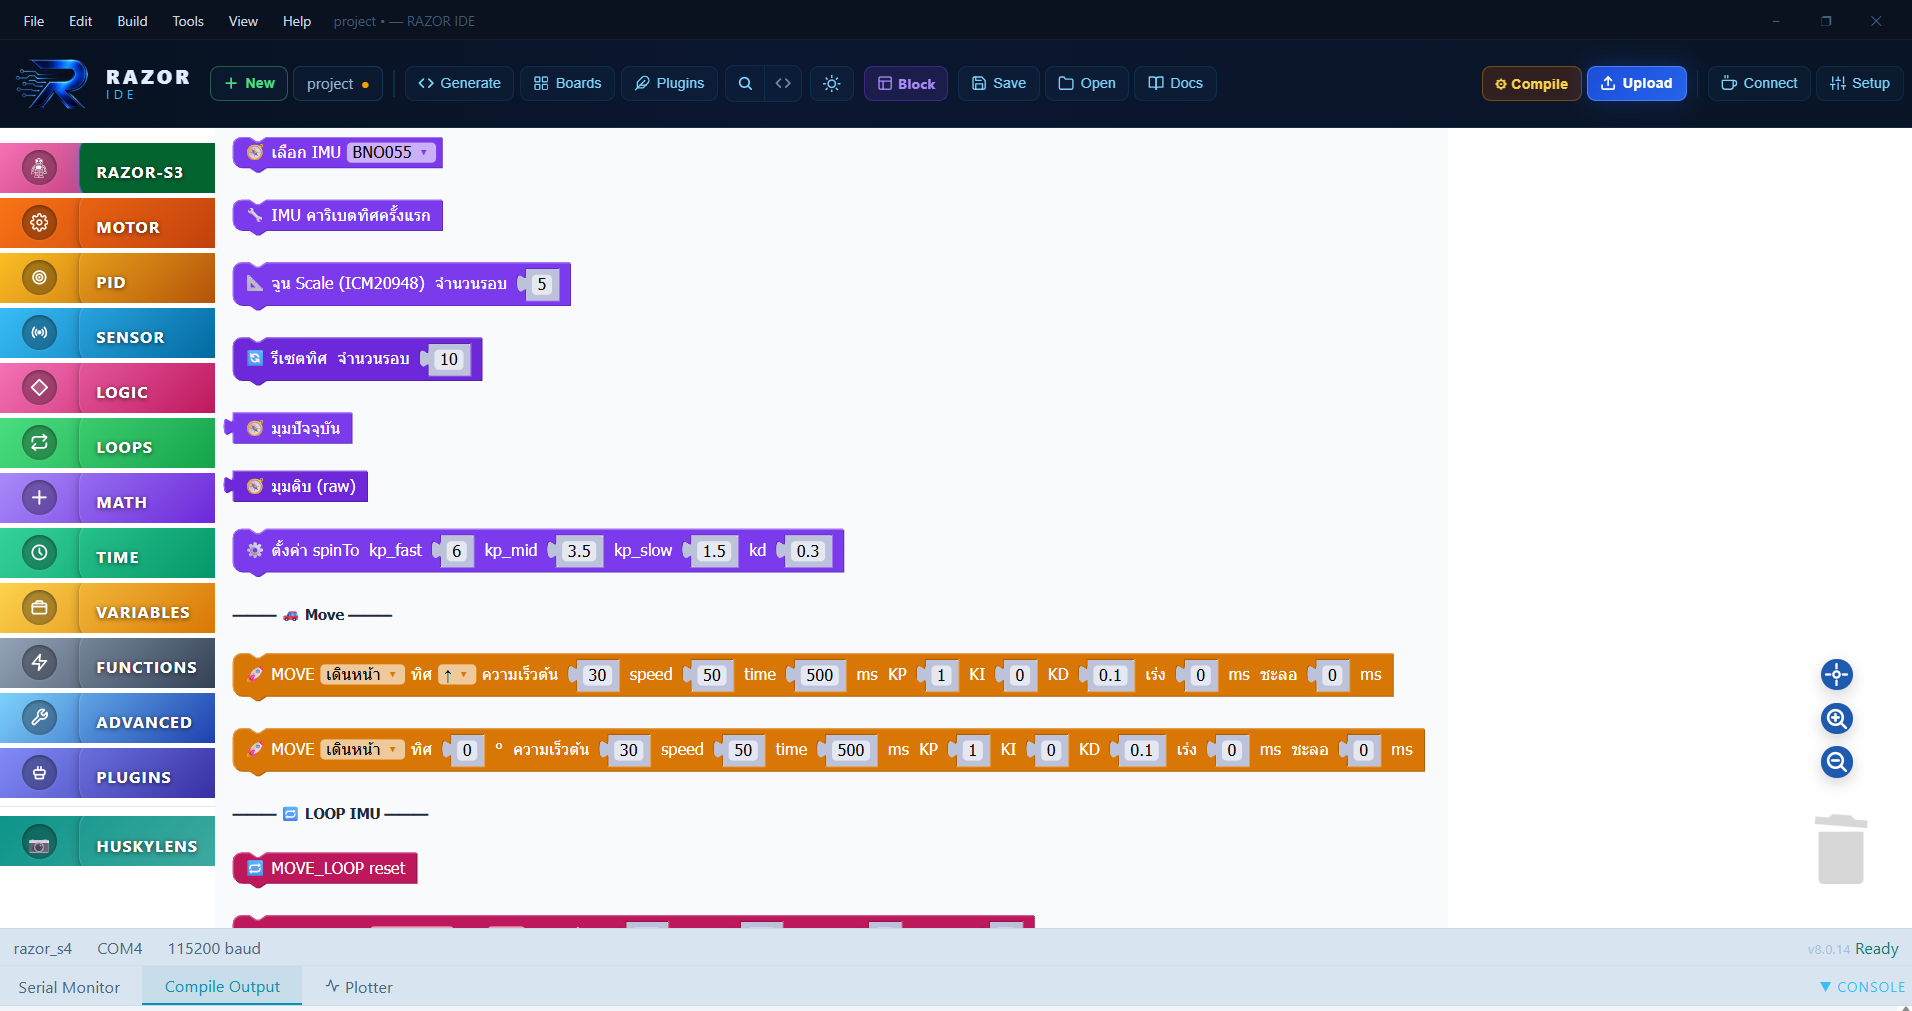Open the Setup panel
The width and height of the screenshot is (1912, 1011).
pos(1860,84)
